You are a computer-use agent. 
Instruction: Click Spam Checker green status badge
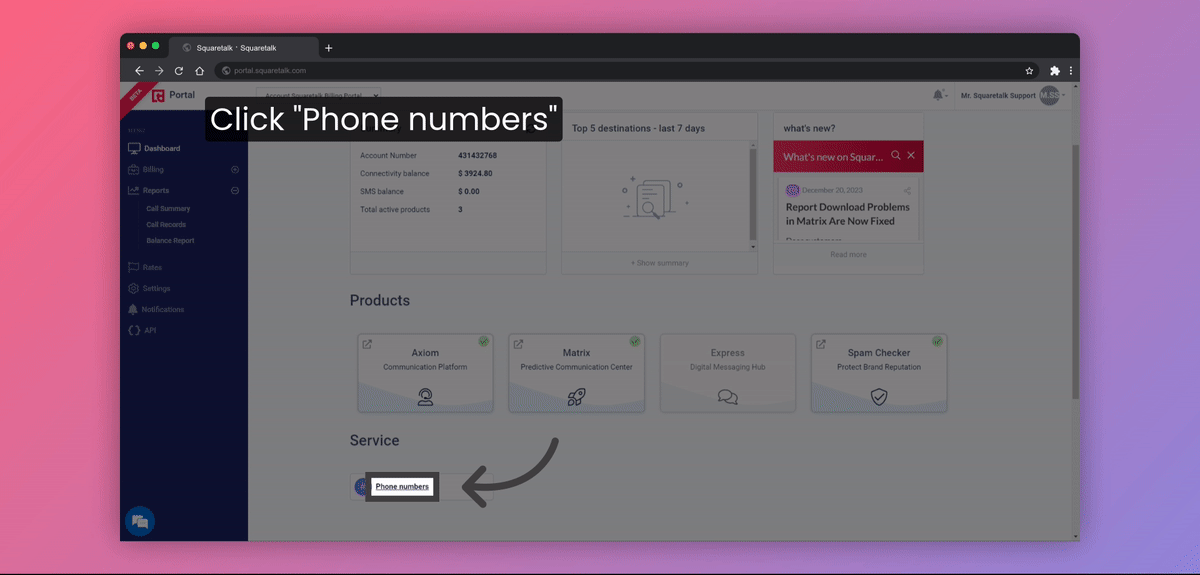[x=938, y=341]
